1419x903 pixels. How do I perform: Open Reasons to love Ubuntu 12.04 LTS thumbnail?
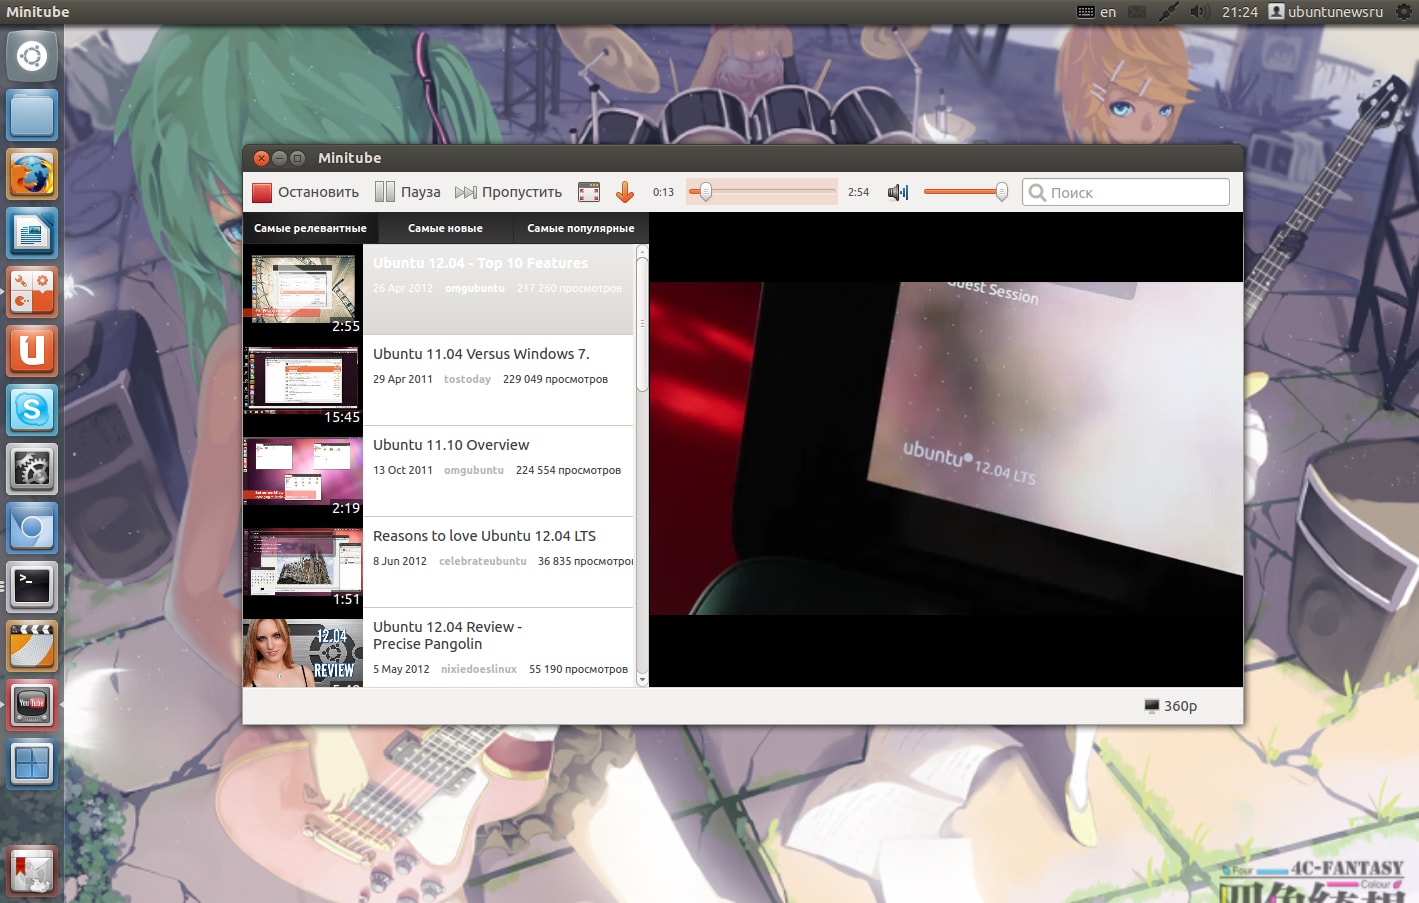coord(302,562)
